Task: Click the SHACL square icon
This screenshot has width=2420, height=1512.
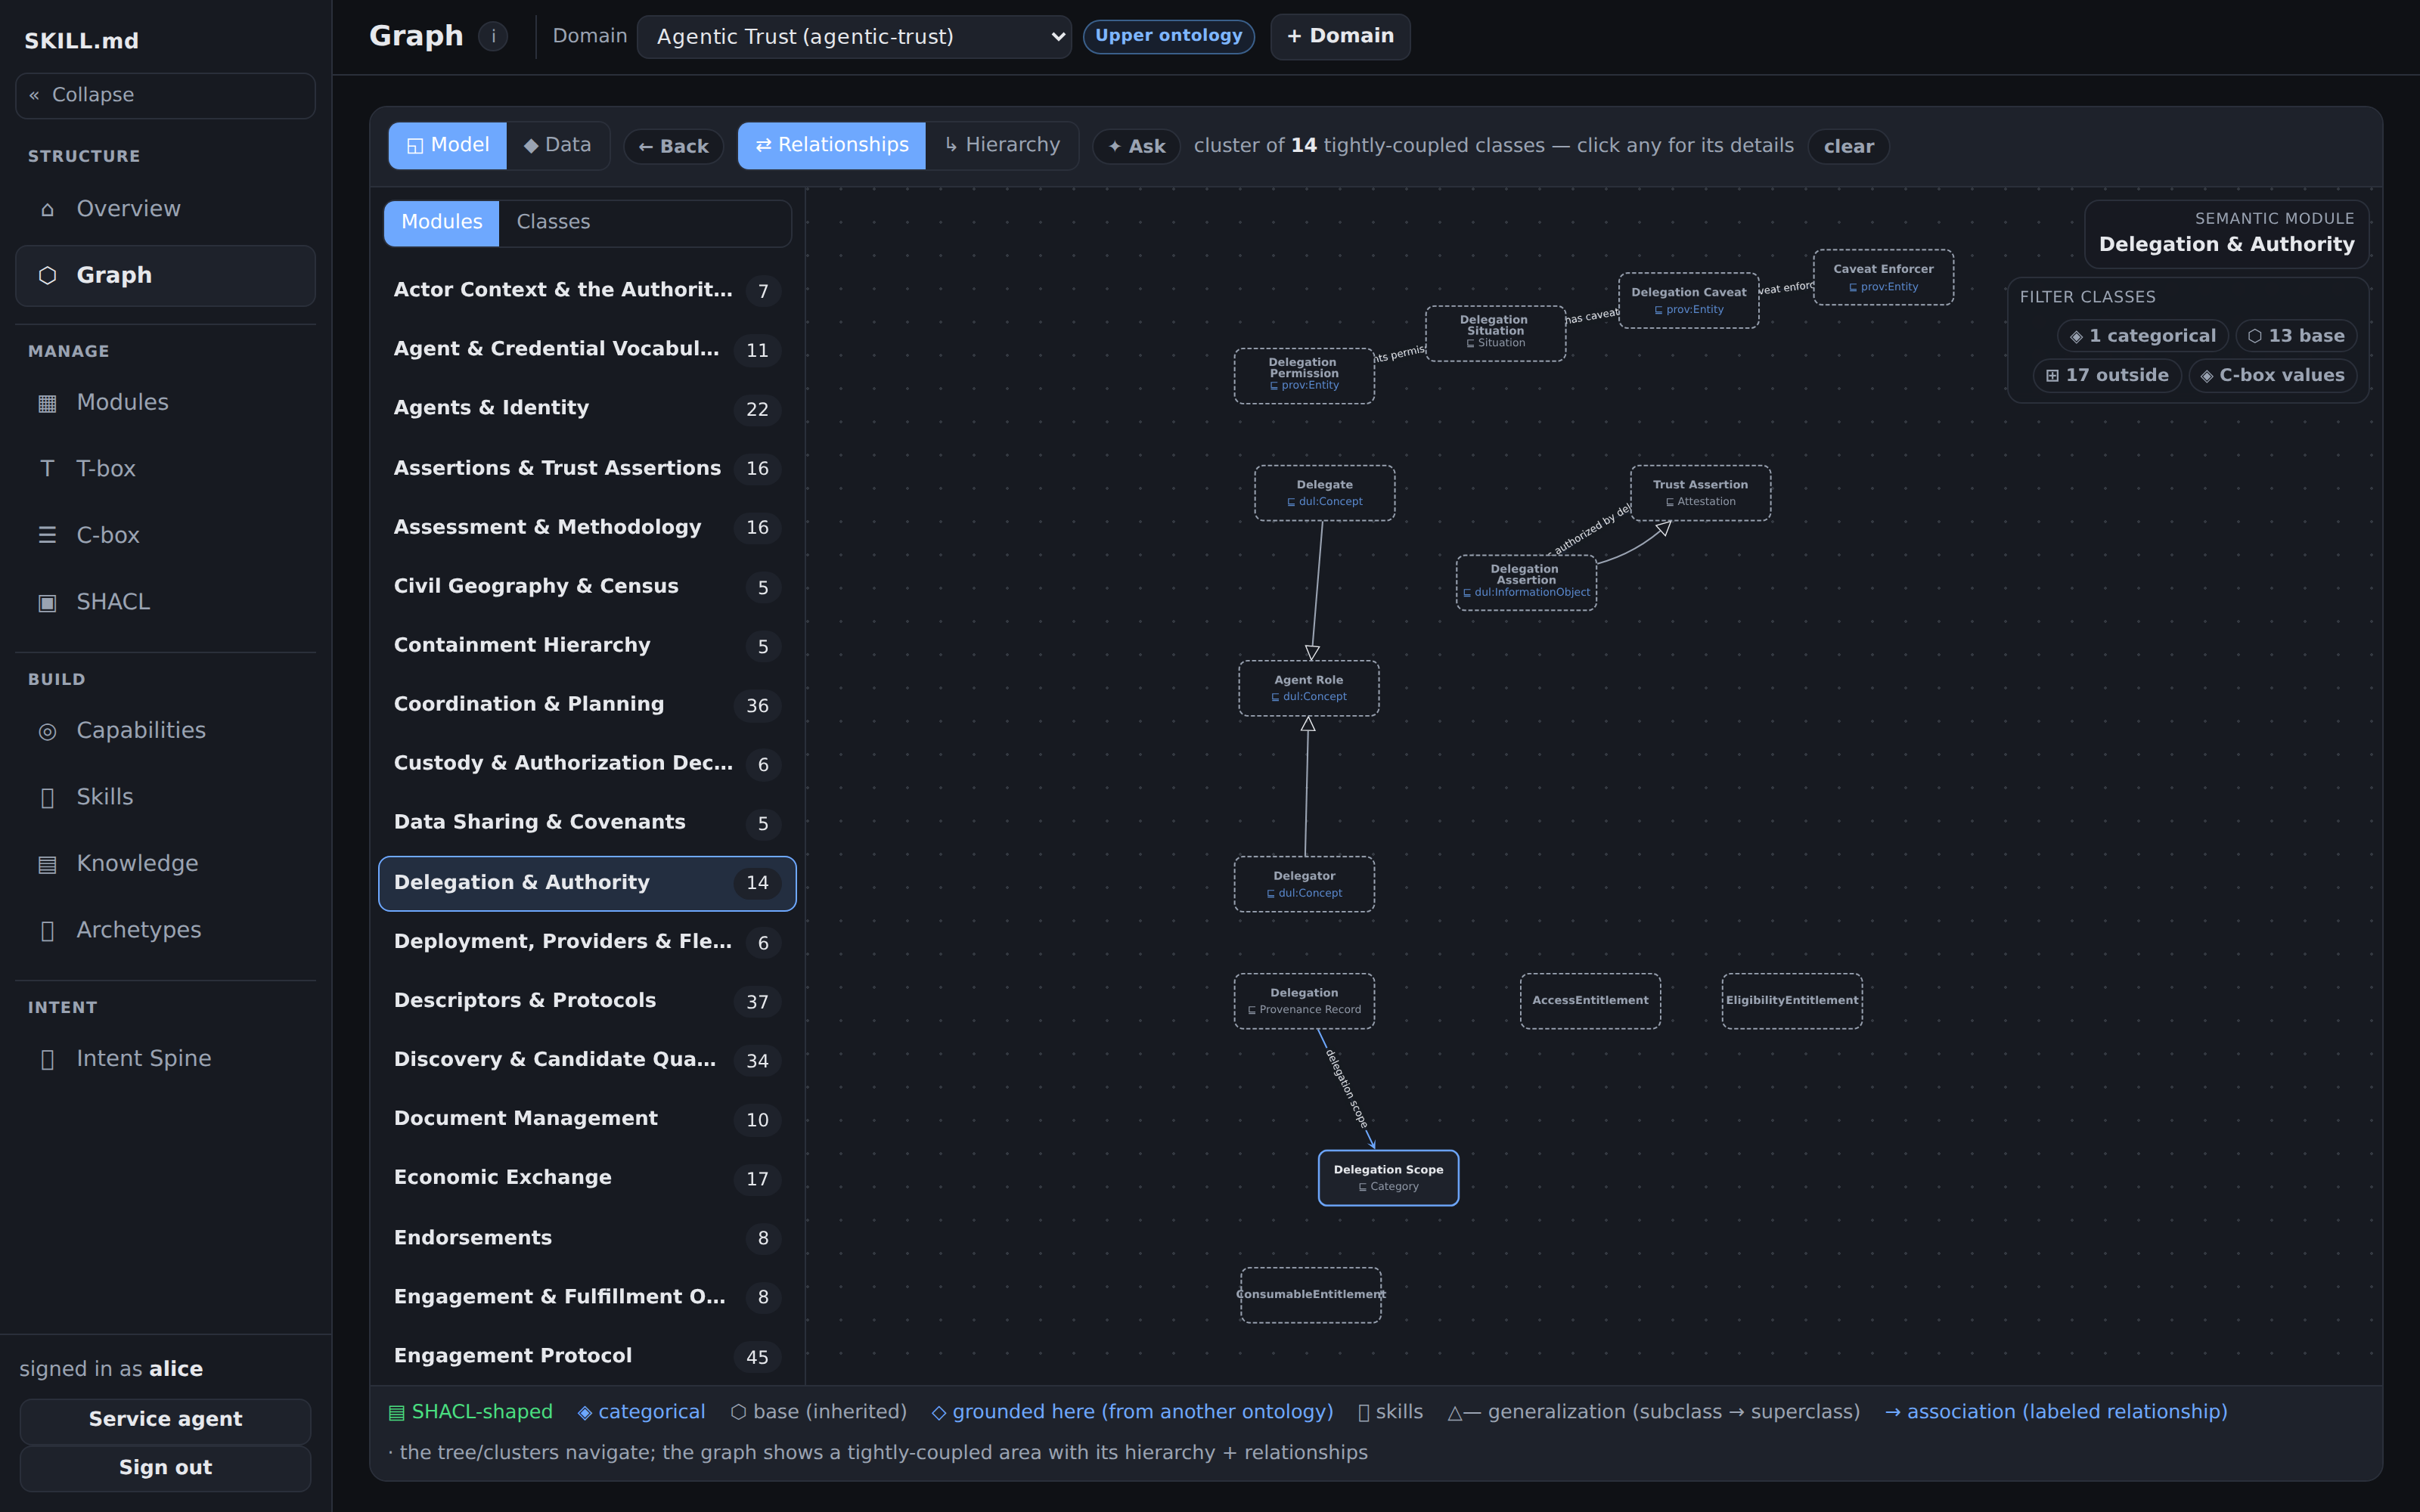Action: pos(47,602)
